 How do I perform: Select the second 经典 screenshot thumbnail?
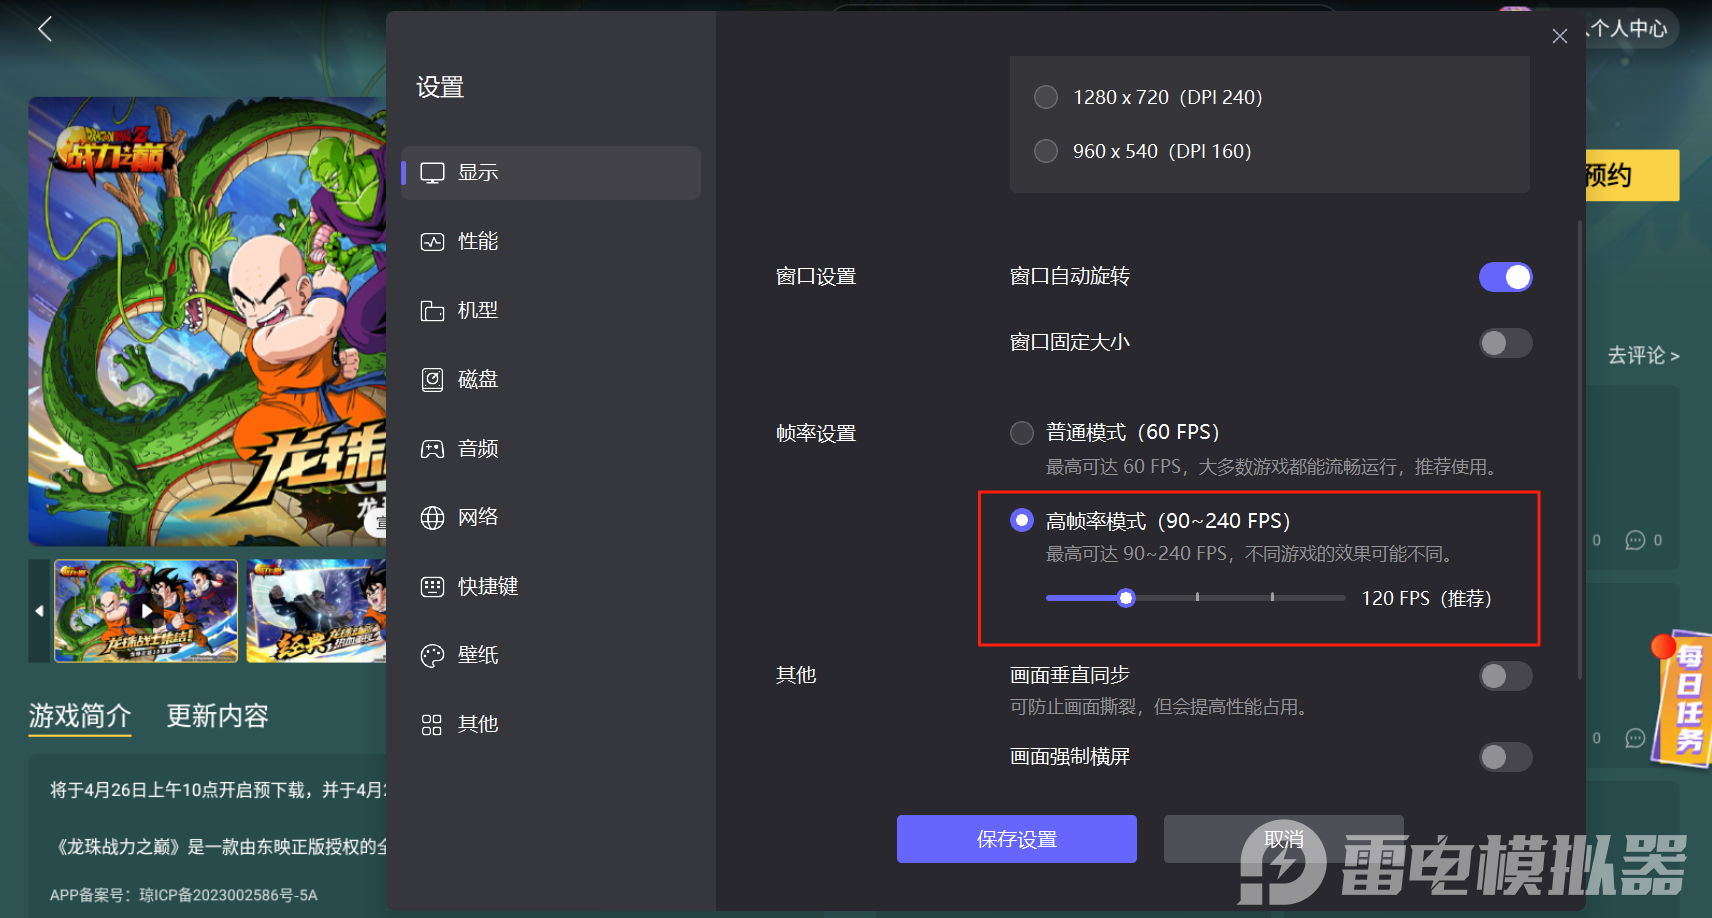coord(316,611)
